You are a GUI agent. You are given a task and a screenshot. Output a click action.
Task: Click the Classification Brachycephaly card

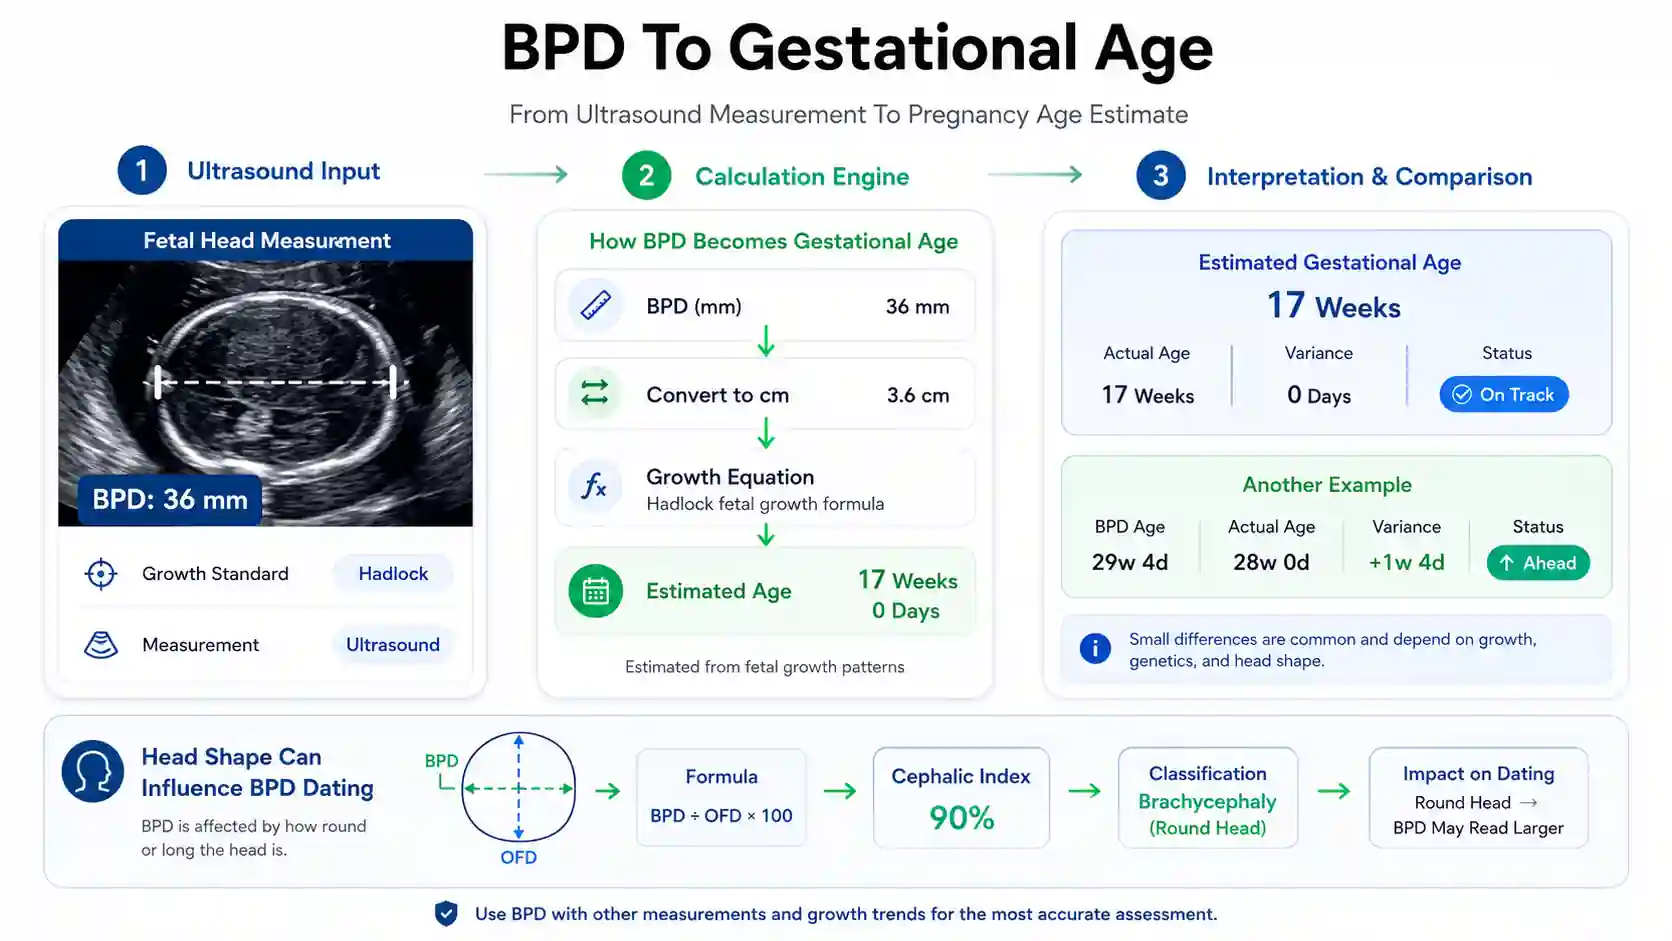[x=1207, y=798]
